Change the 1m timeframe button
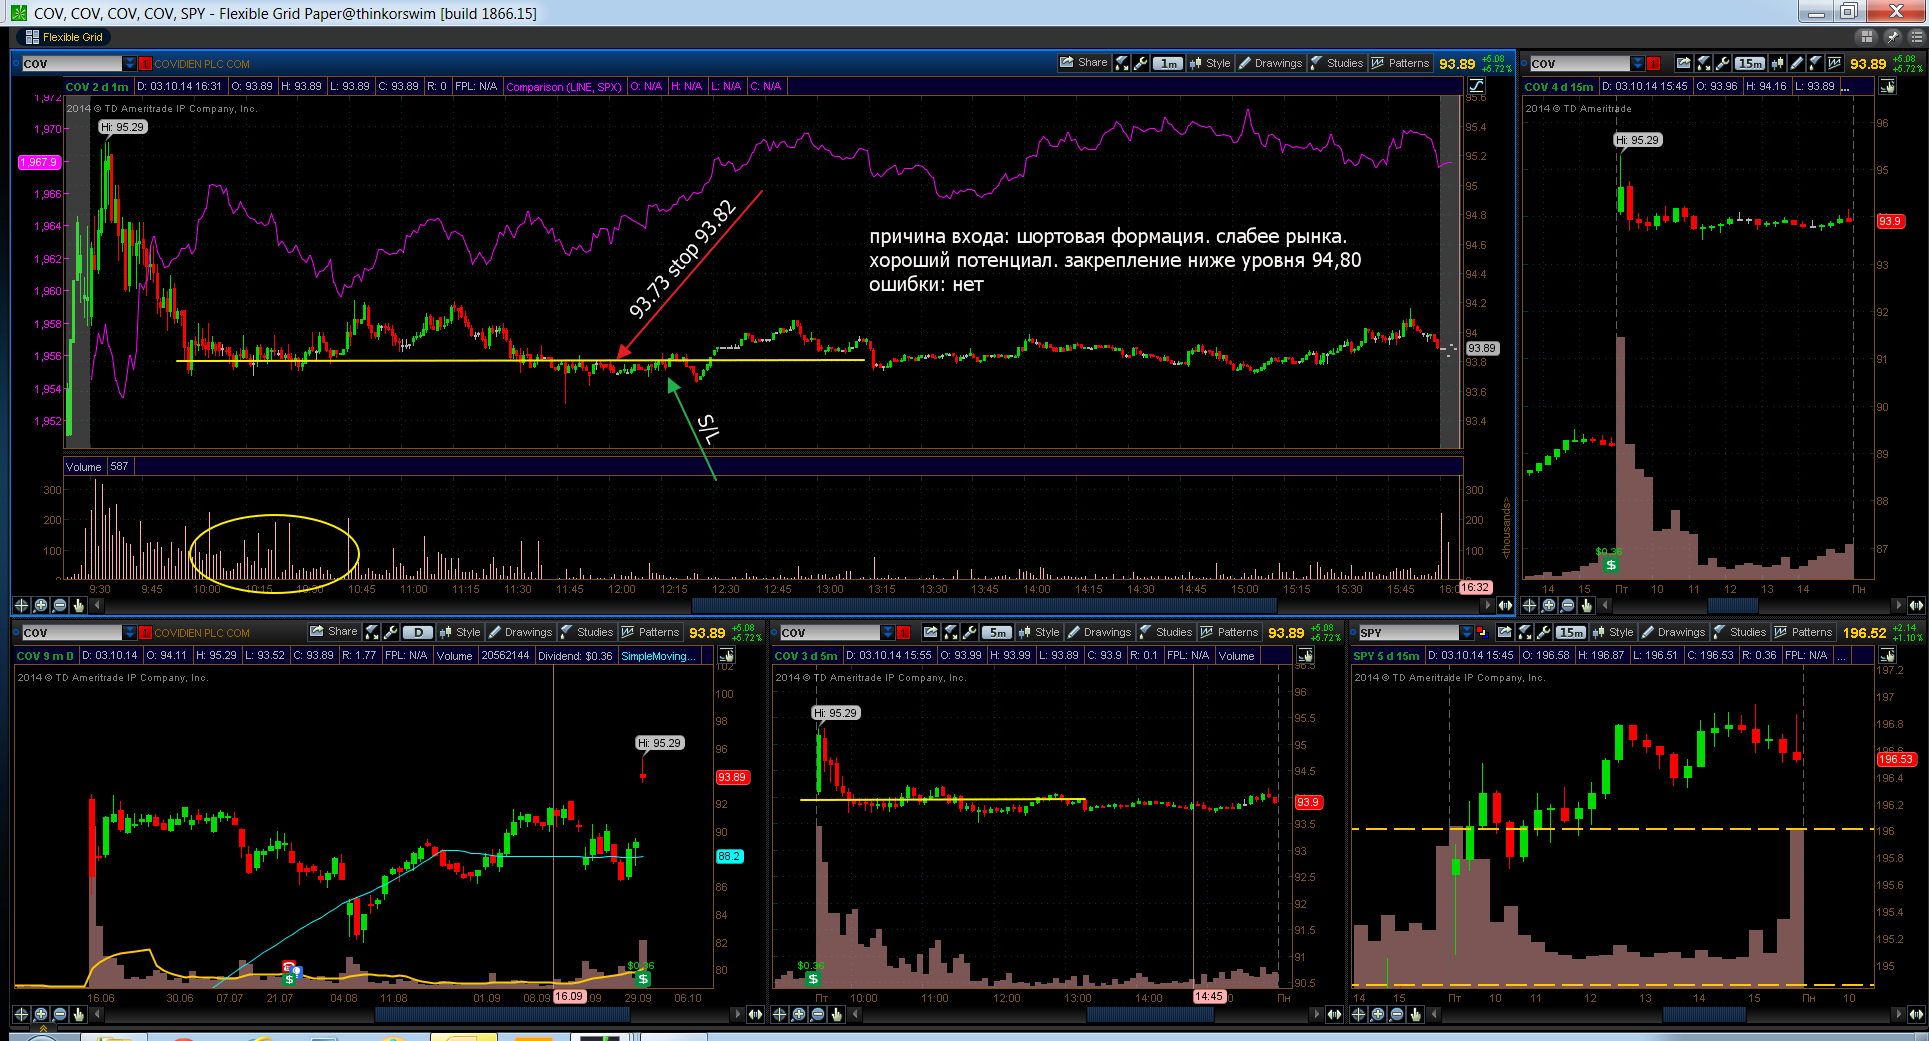 pyautogui.click(x=1168, y=63)
